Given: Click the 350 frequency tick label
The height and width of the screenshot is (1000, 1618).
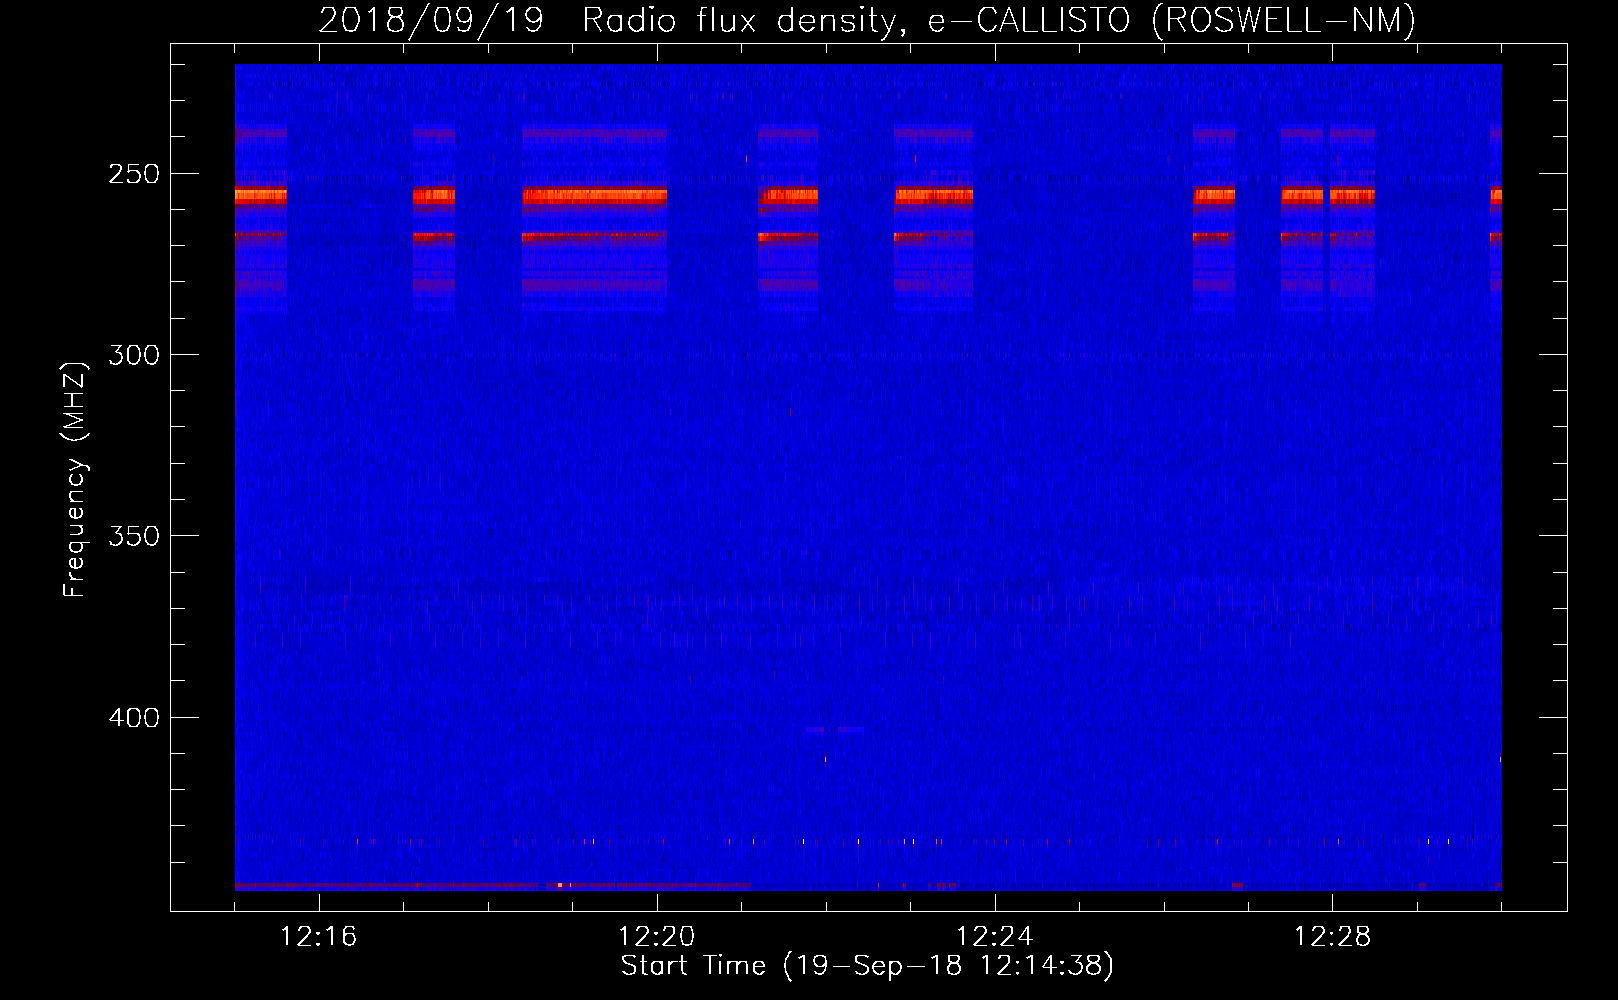Looking at the screenshot, I should tap(134, 536).
